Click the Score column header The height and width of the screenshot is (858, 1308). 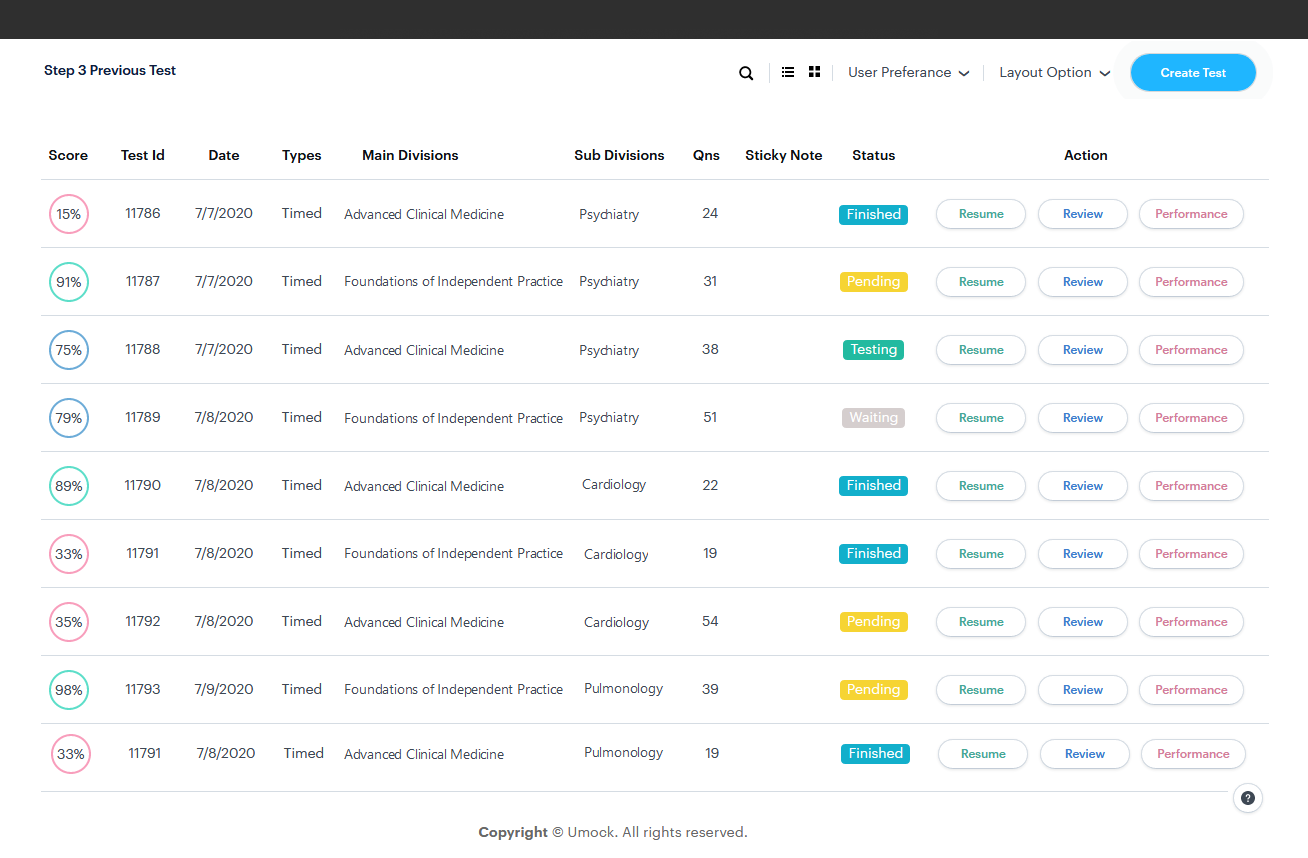point(68,156)
